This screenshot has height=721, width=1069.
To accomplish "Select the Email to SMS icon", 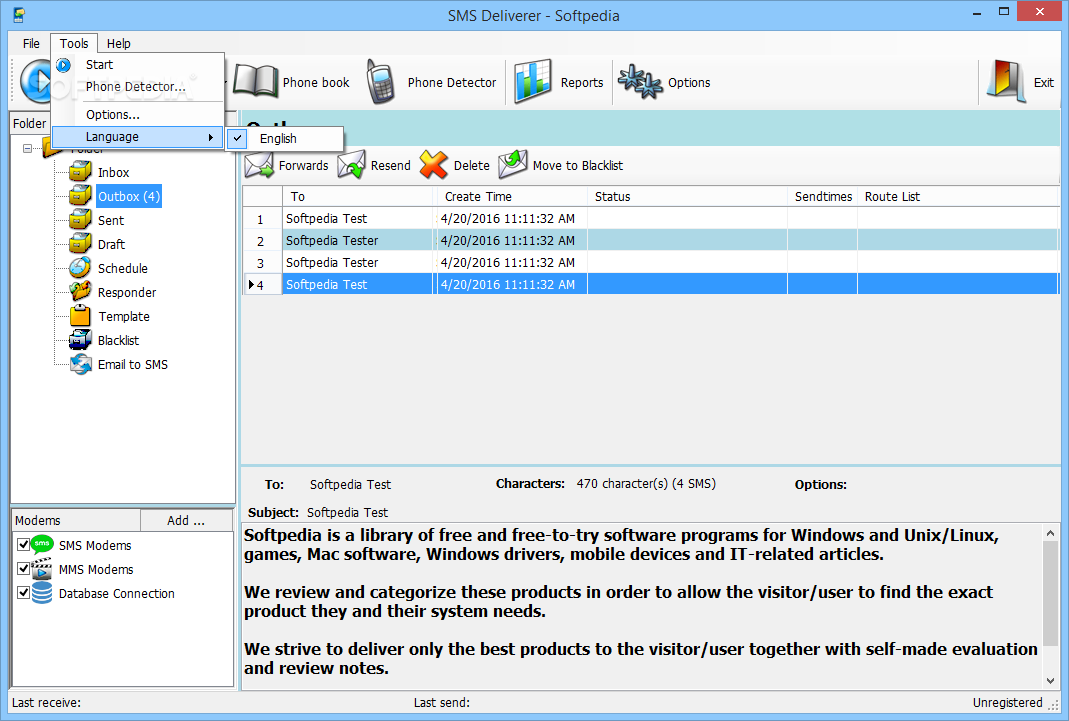I will click(80, 364).
